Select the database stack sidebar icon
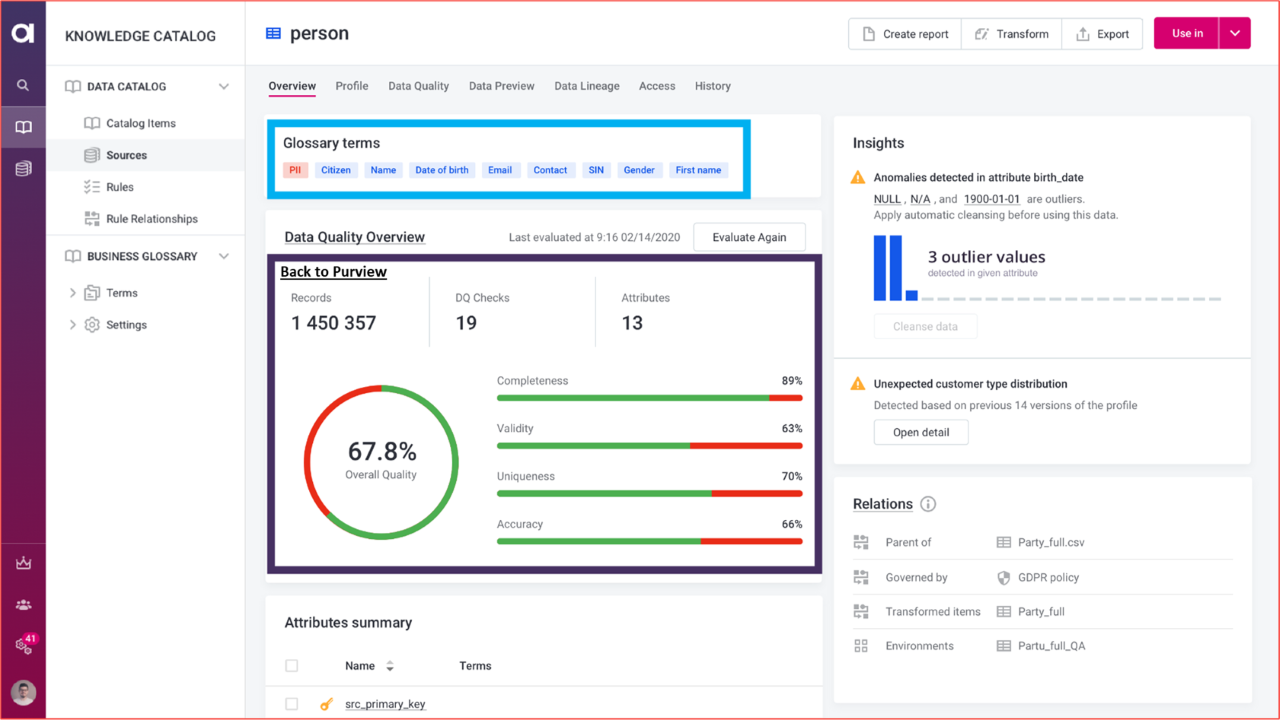 (23, 169)
